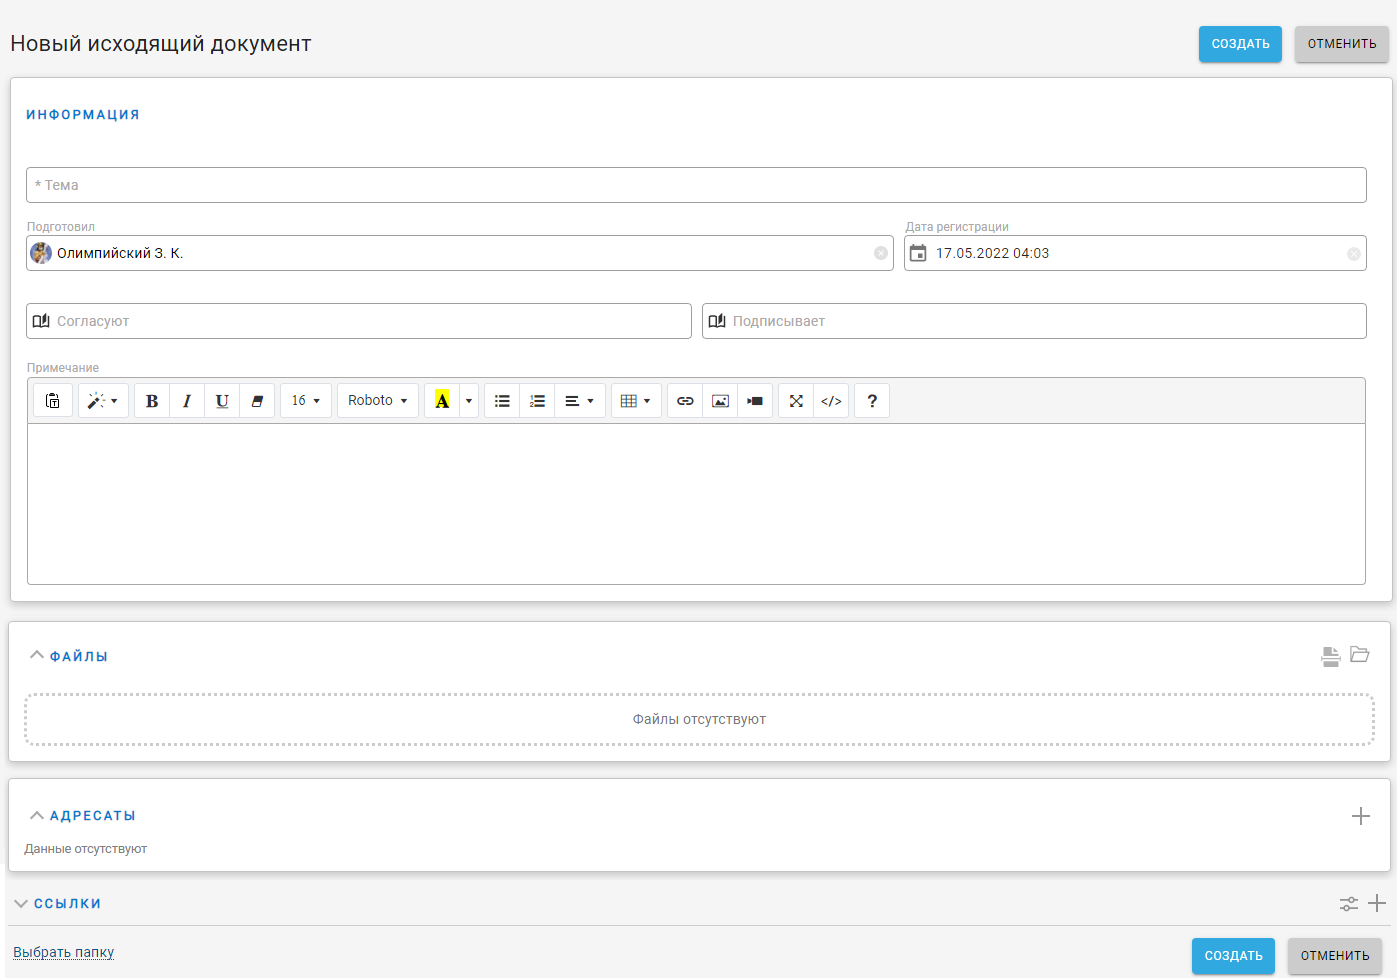Open the font size 16 dropdown
This screenshot has height=979, width=1397.
[x=306, y=401]
